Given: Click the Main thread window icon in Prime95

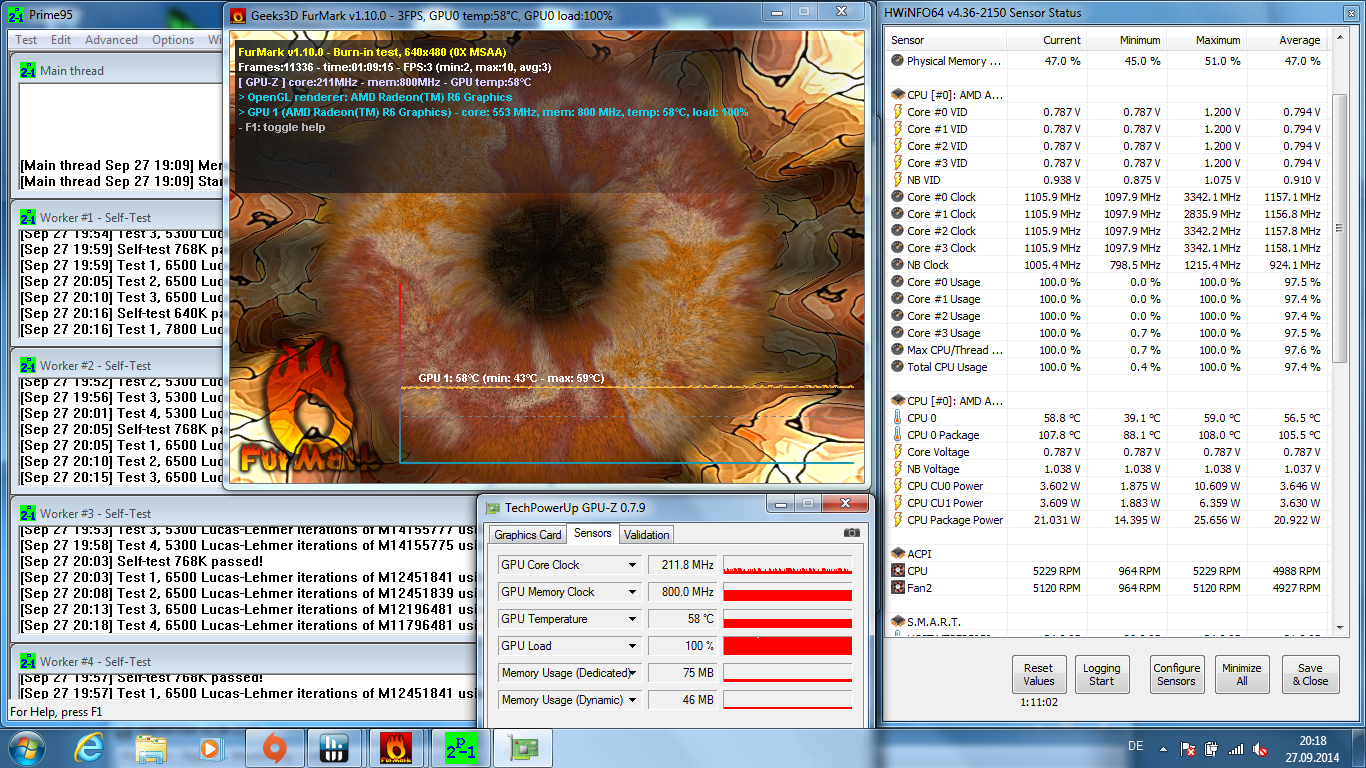Looking at the screenshot, I should click(28, 71).
